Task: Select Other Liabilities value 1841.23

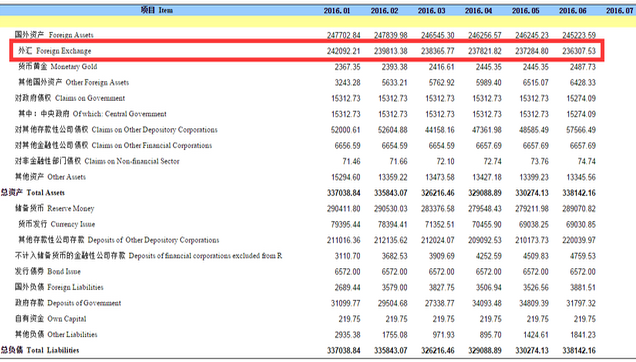Action: [x=582, y=335]
